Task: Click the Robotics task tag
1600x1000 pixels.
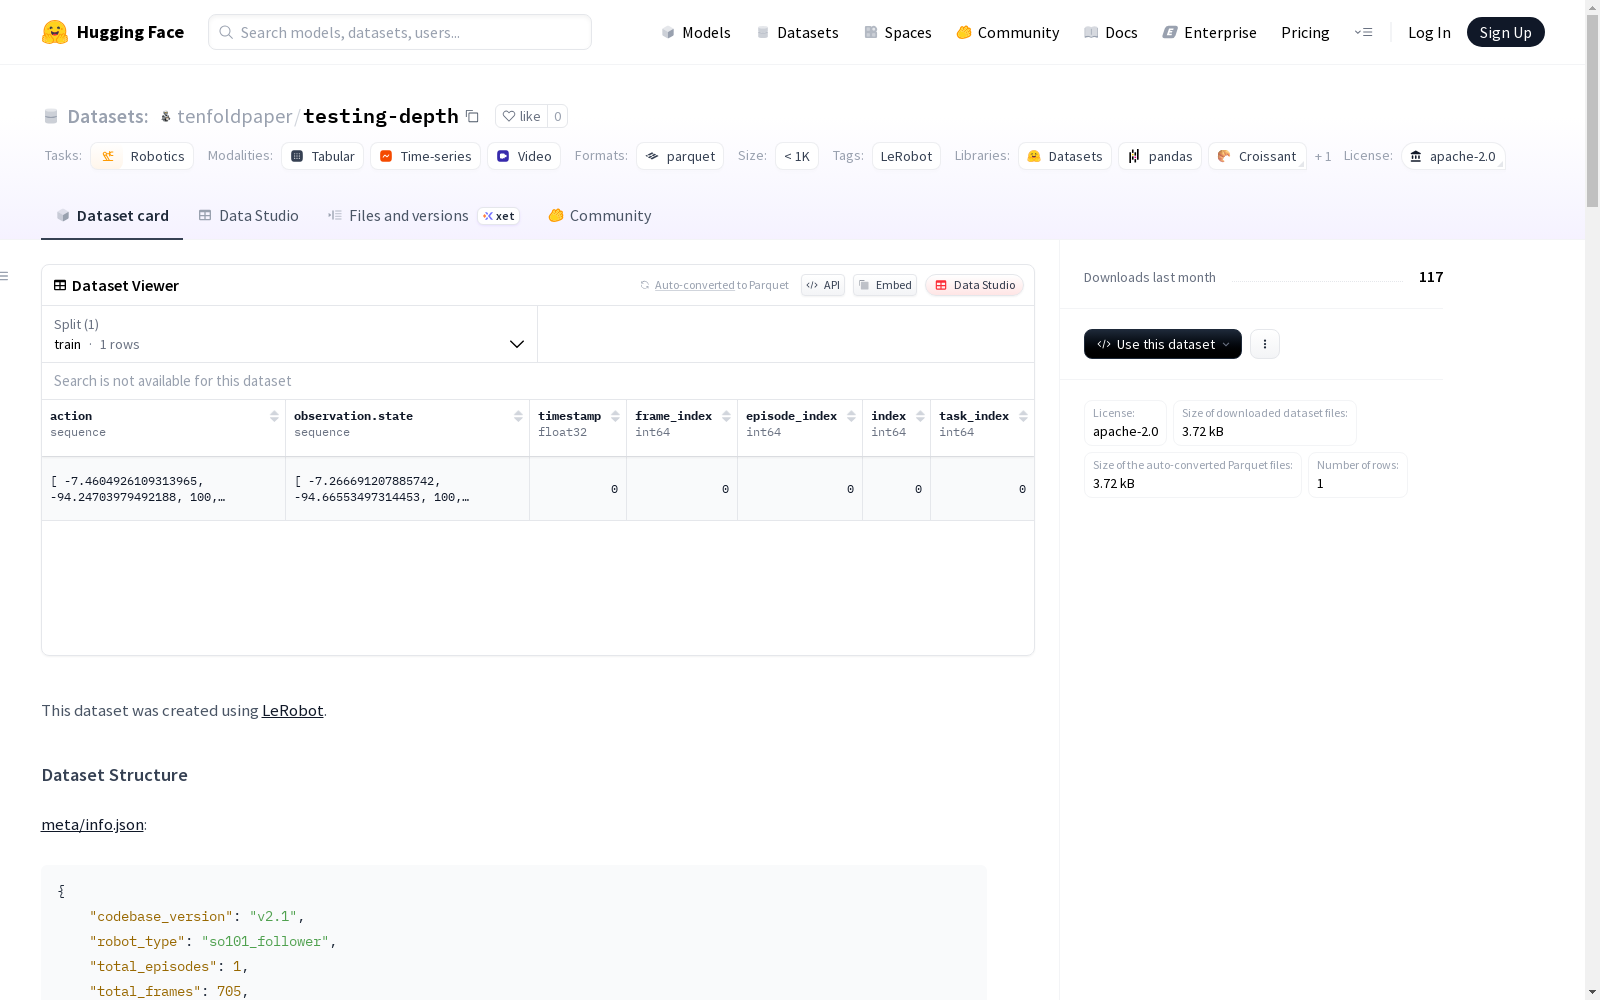Action: [142, 156]
